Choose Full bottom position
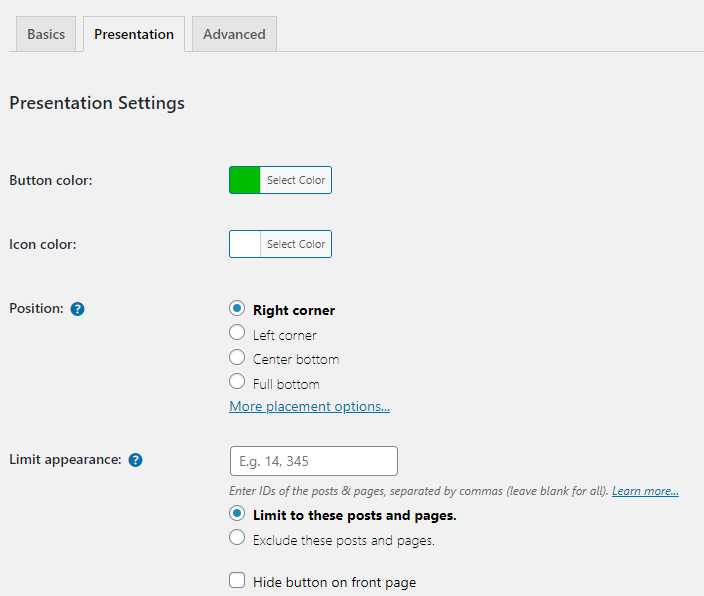704x596 pixels. (x=237, y=382)
